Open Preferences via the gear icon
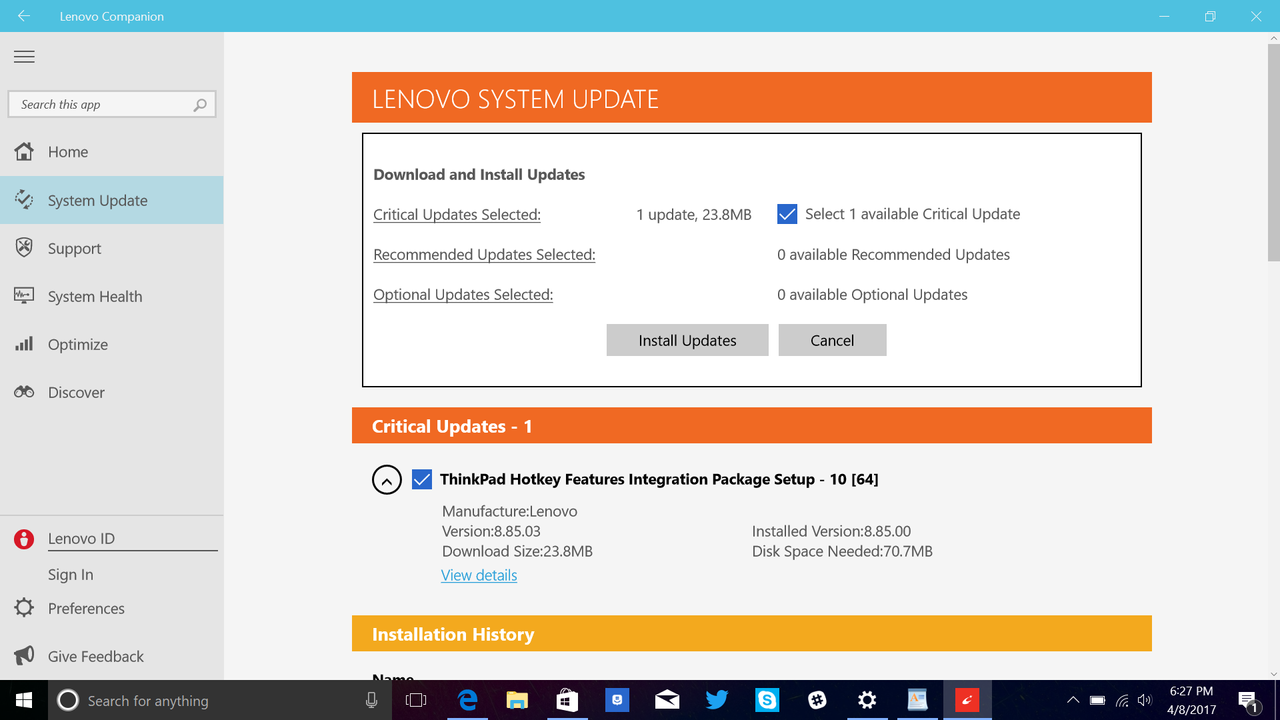Screen dimensions: 1280x720 click(x=24, y=608)
